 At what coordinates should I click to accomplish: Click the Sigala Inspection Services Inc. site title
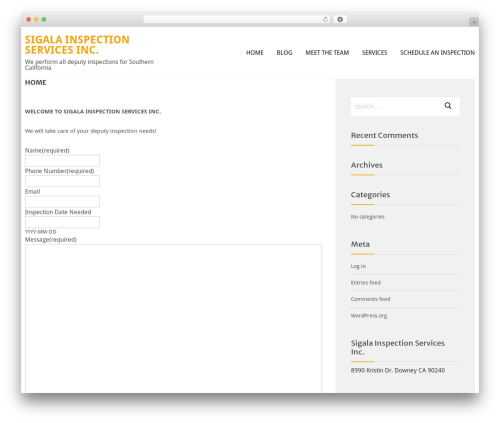coord(77,45)
